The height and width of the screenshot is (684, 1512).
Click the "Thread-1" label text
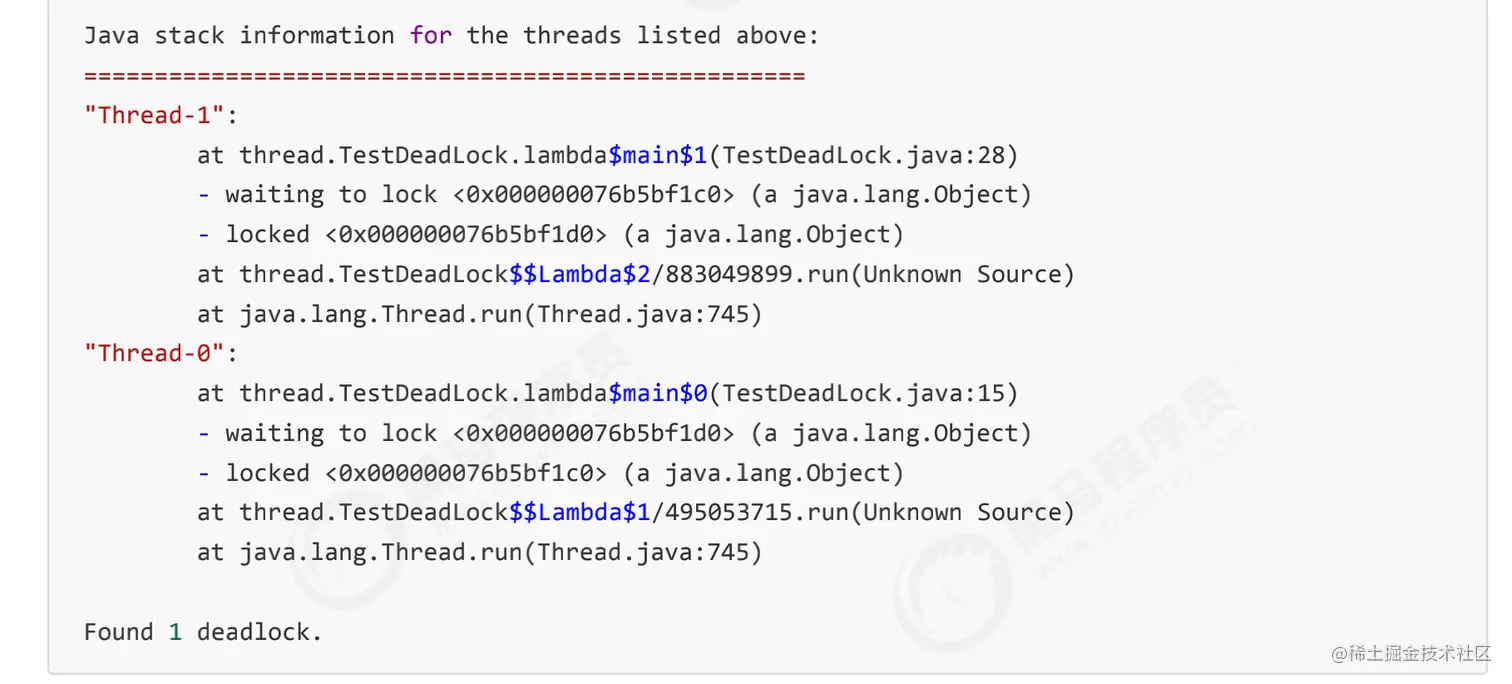click(x=155, y=115)
